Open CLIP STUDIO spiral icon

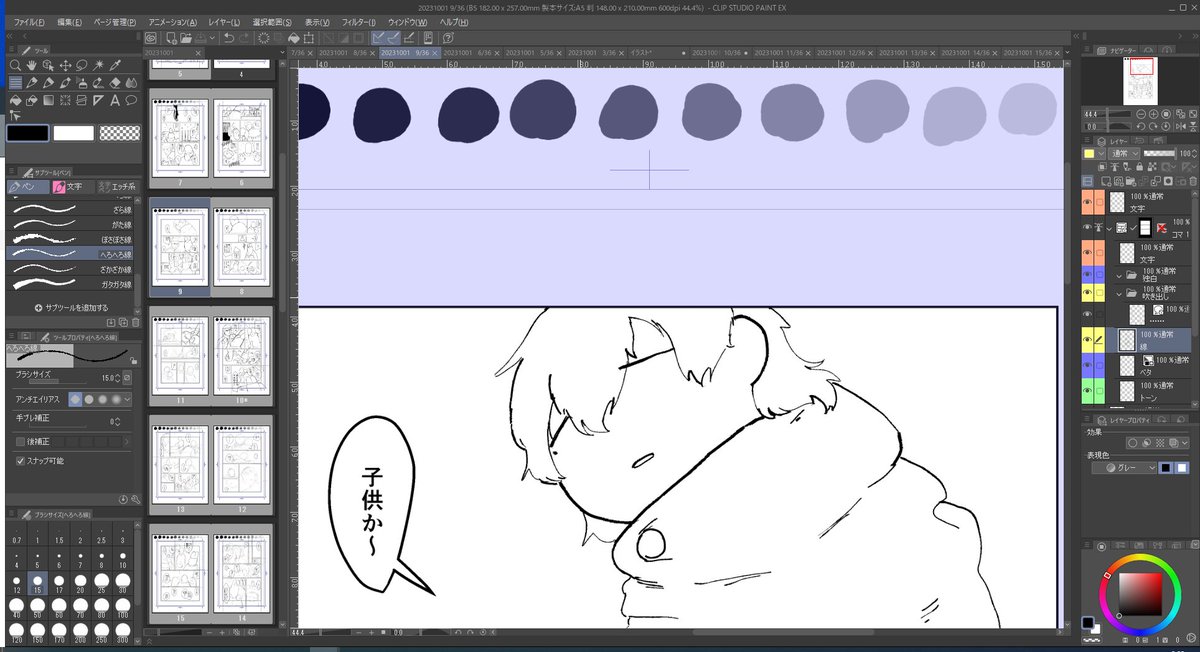150,38
